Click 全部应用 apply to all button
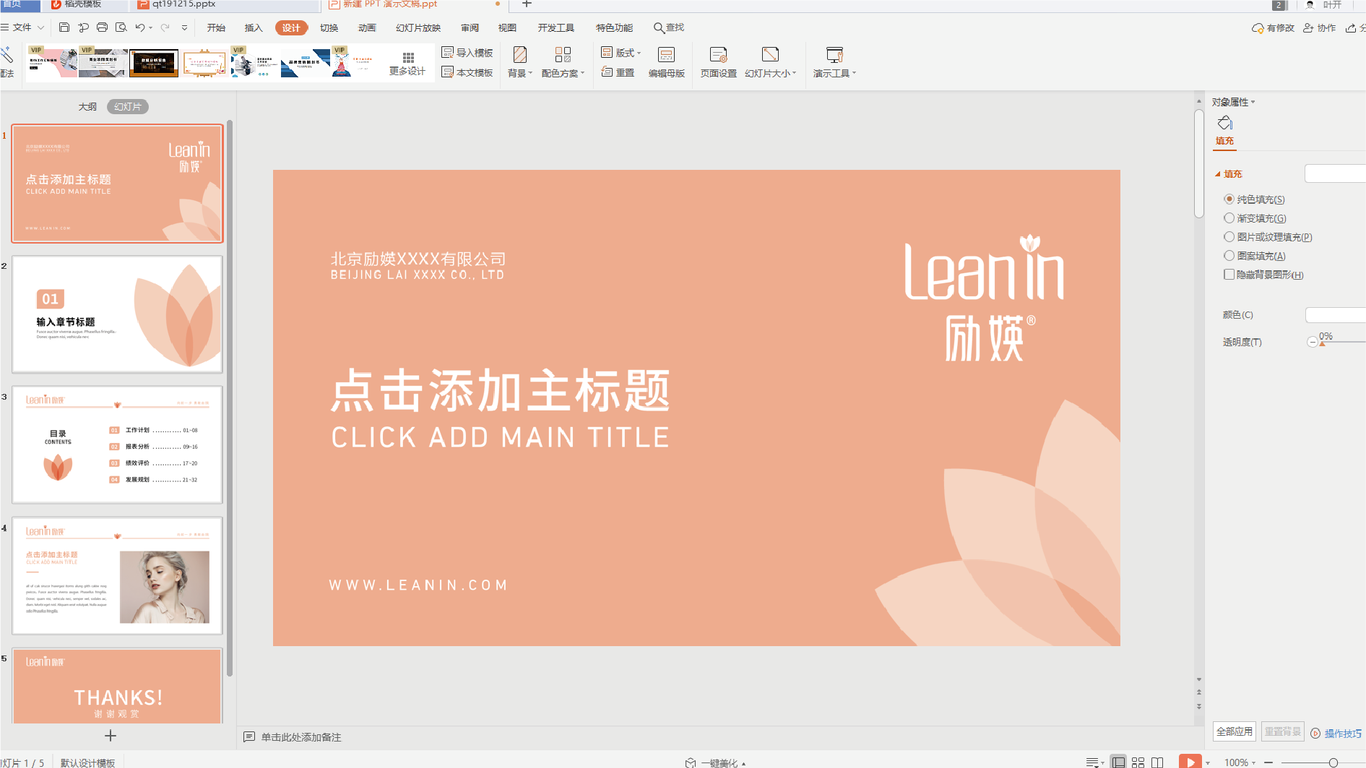The height and width of the screenshot is (768, 1366). (x=1234, y=732)
